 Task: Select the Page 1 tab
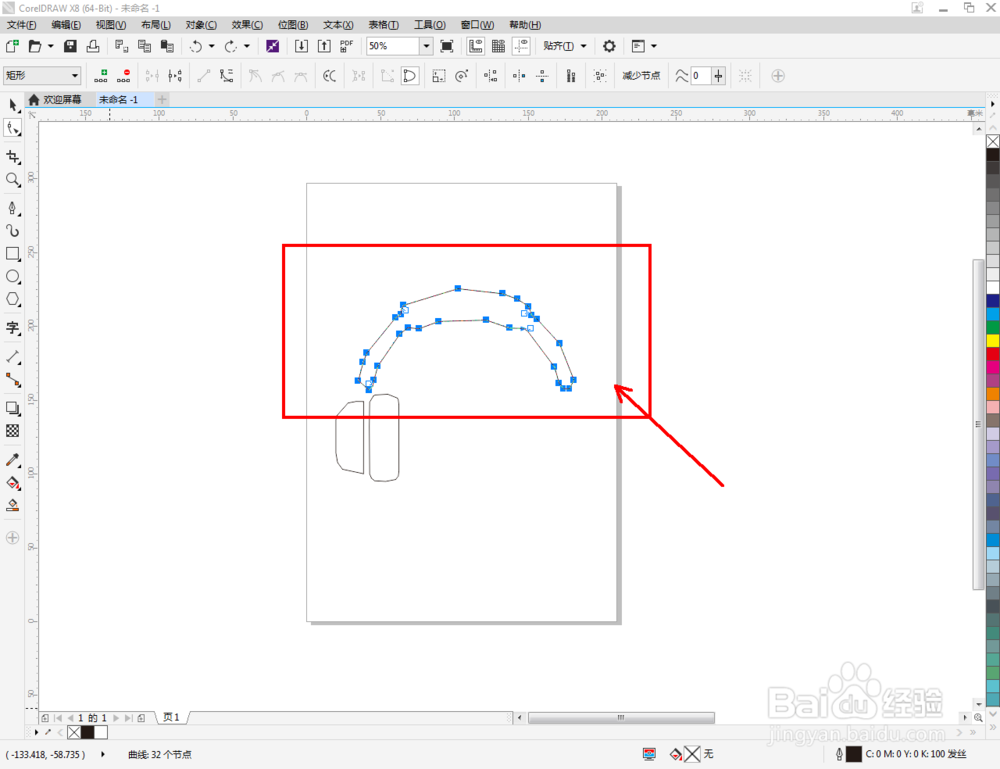click(x=171, y=717)
